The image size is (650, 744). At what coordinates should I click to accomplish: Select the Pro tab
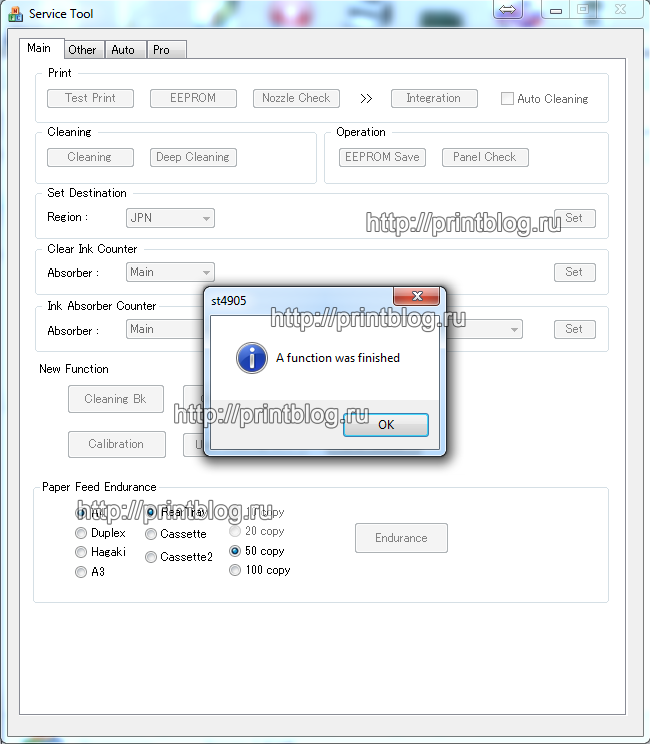pos(161,50)
